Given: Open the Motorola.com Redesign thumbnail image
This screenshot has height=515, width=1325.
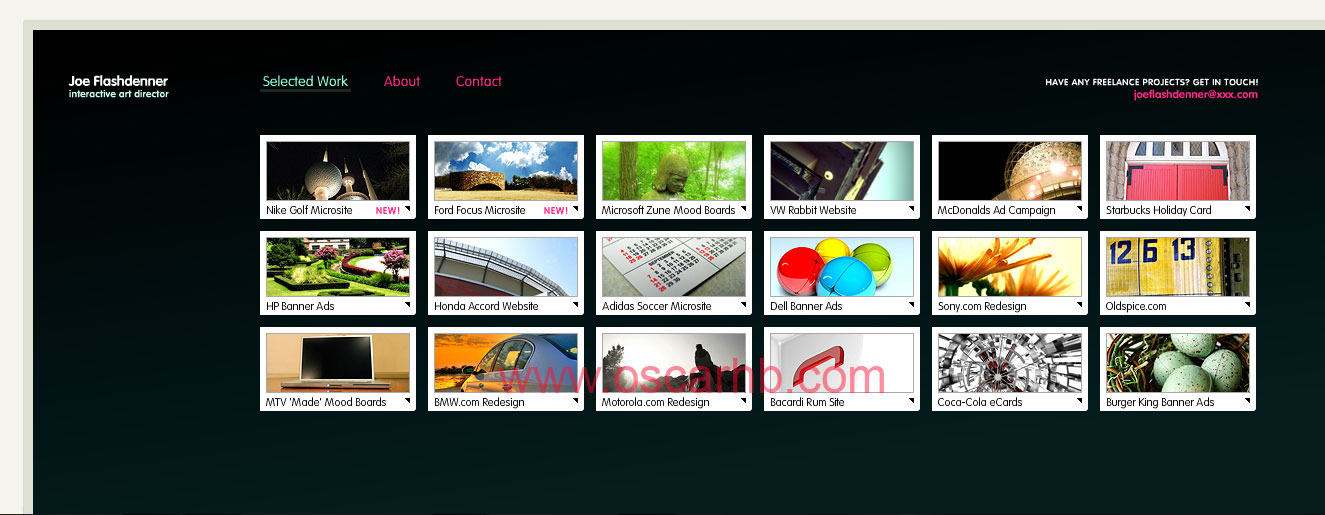Looking at the screenshot, I should point(674,363).
